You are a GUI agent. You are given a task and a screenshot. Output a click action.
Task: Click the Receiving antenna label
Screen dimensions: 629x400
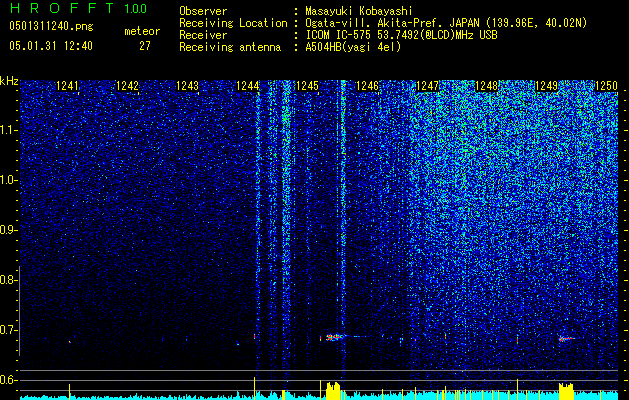230,47
